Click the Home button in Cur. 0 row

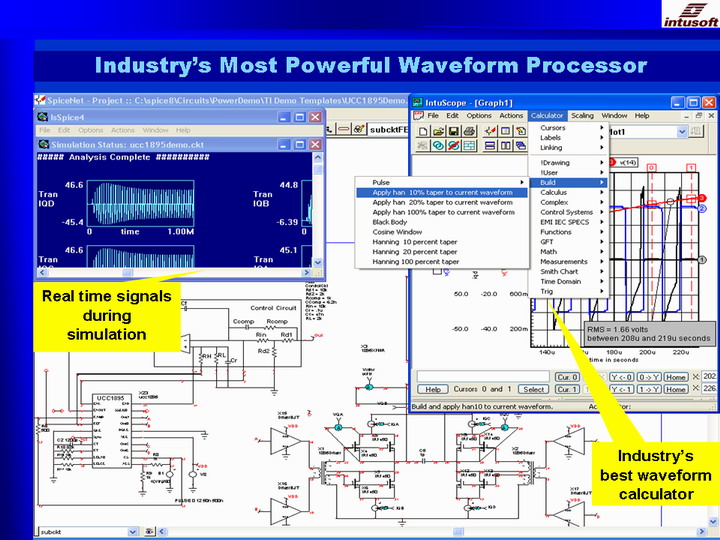click(676, 377)
